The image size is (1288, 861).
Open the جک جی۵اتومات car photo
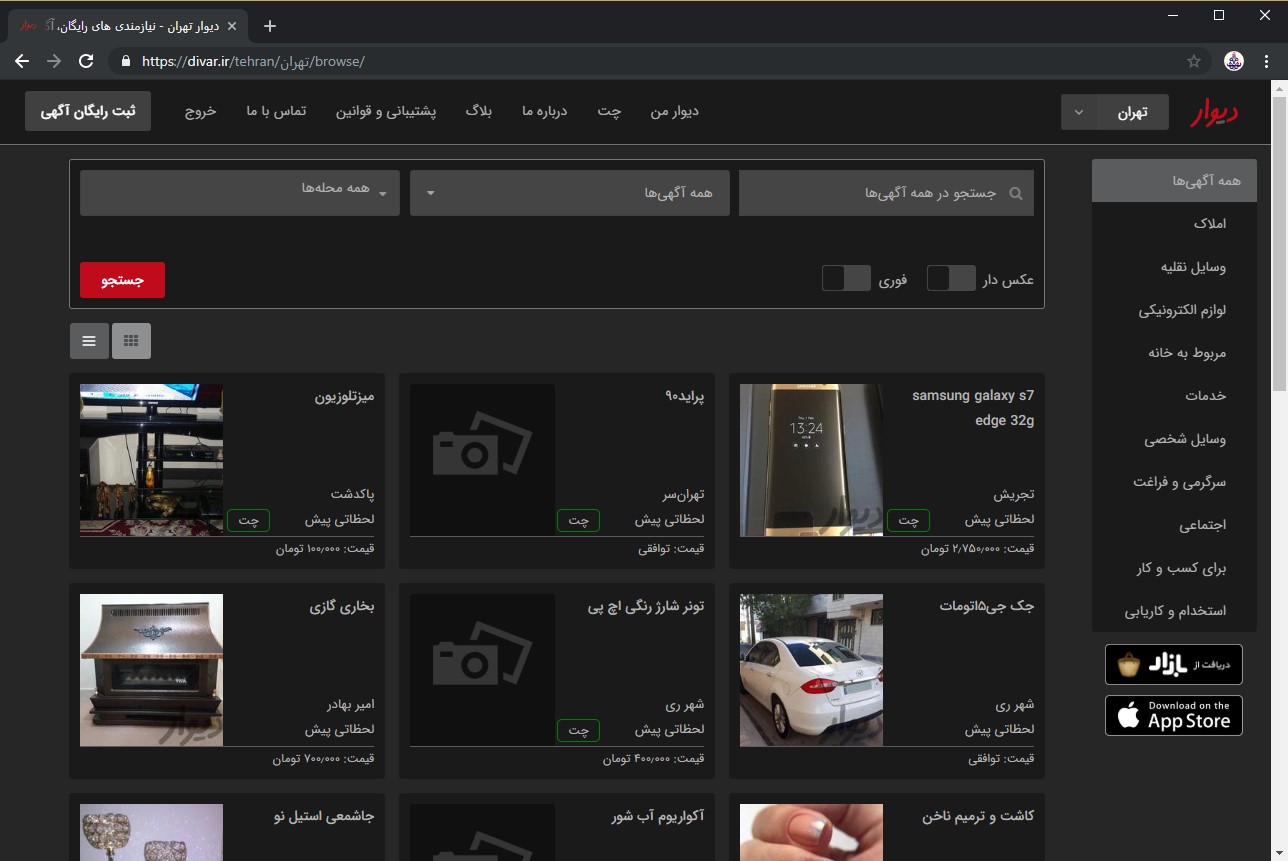(x=811, y=670)
